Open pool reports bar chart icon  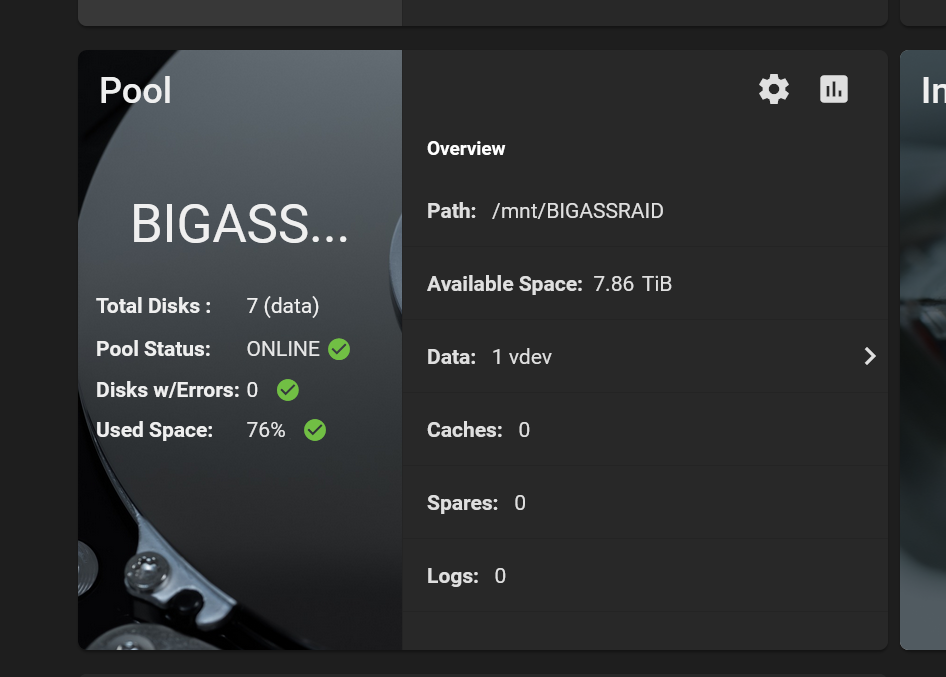[834, 89]
